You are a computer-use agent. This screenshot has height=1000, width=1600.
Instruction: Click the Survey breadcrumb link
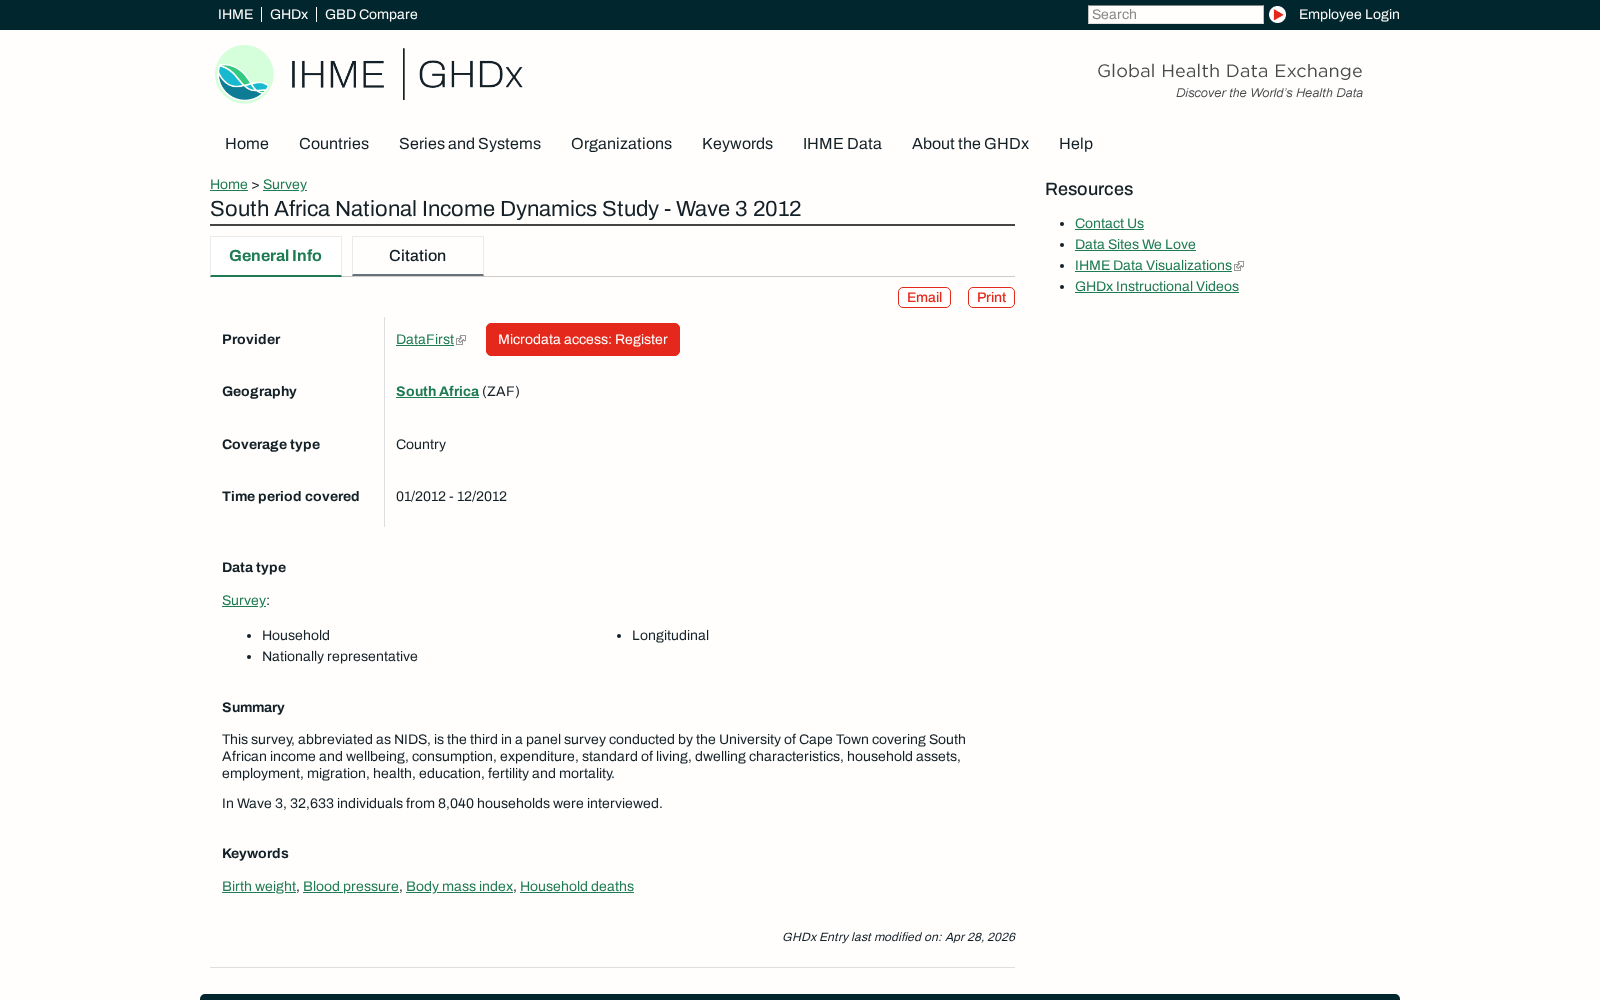[x=285, y=184]
